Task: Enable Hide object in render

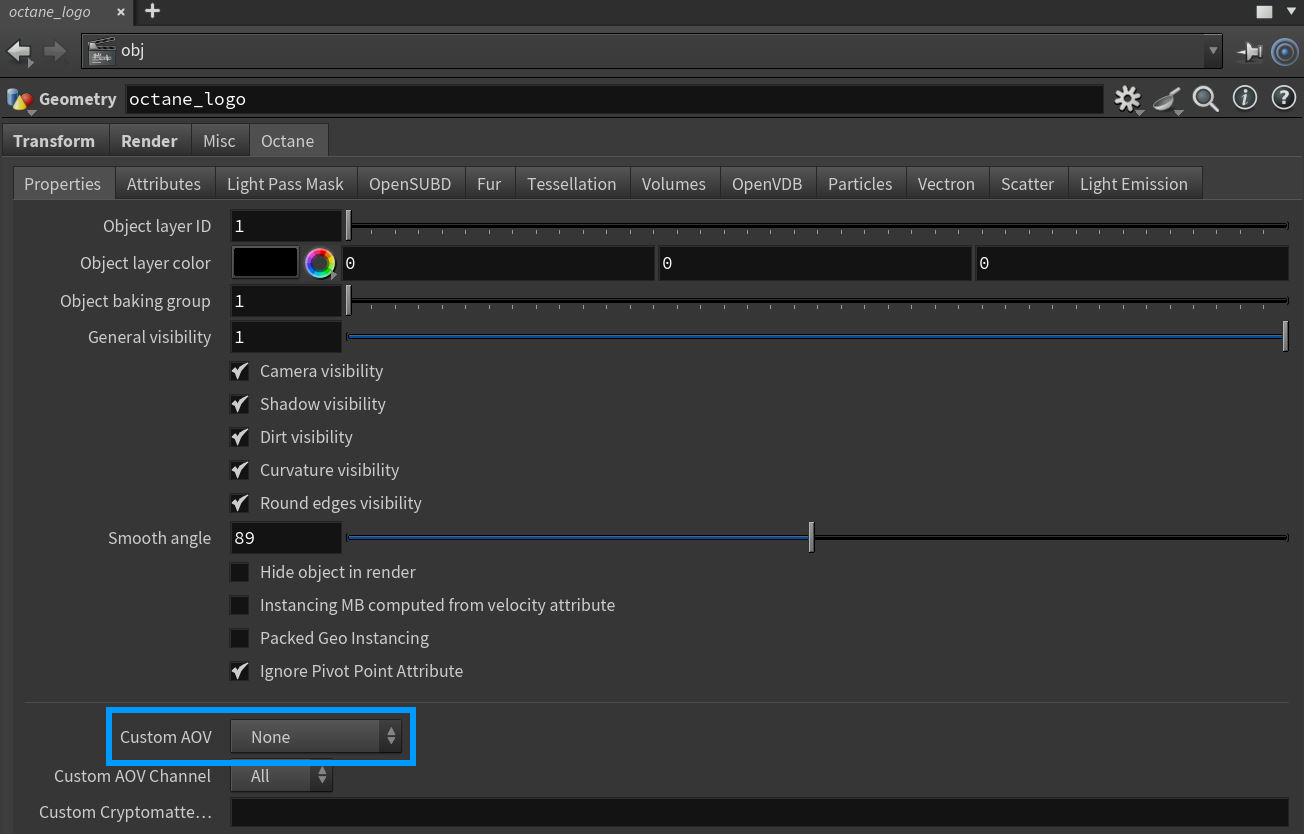Action: coord(240,572)
